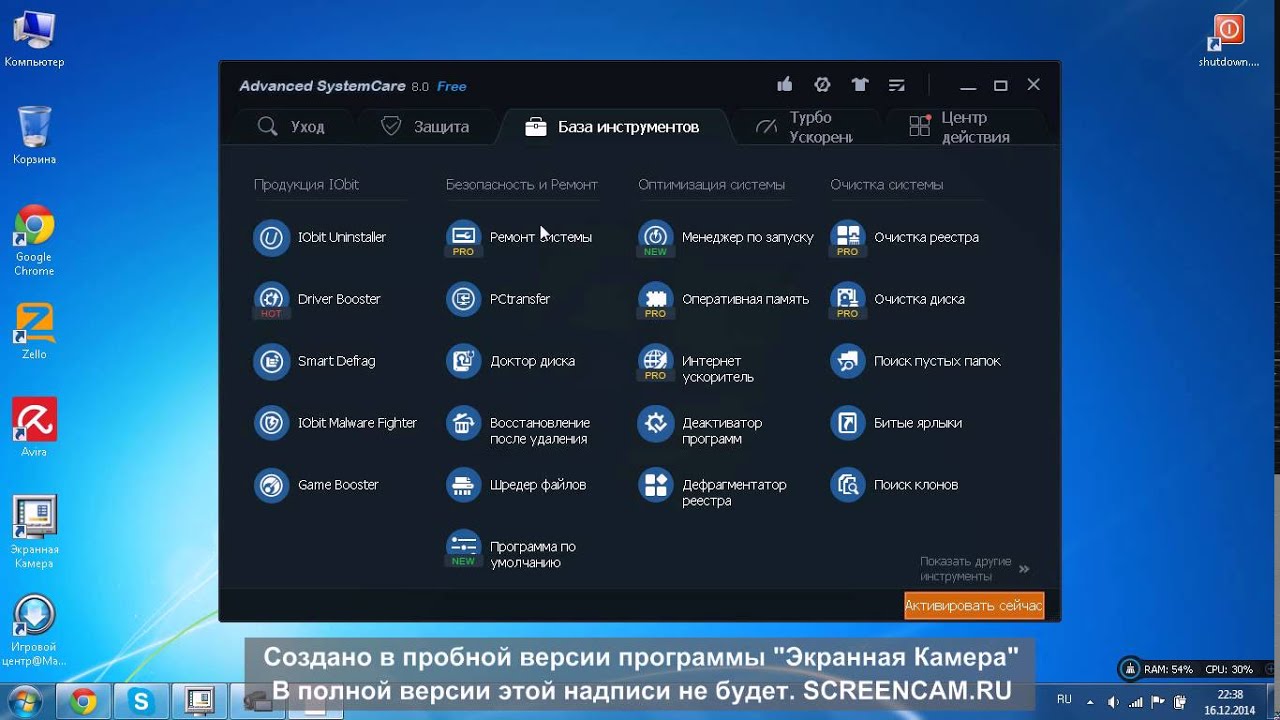
Task: Click the Оптимизация системы heading
Action: 711,185
